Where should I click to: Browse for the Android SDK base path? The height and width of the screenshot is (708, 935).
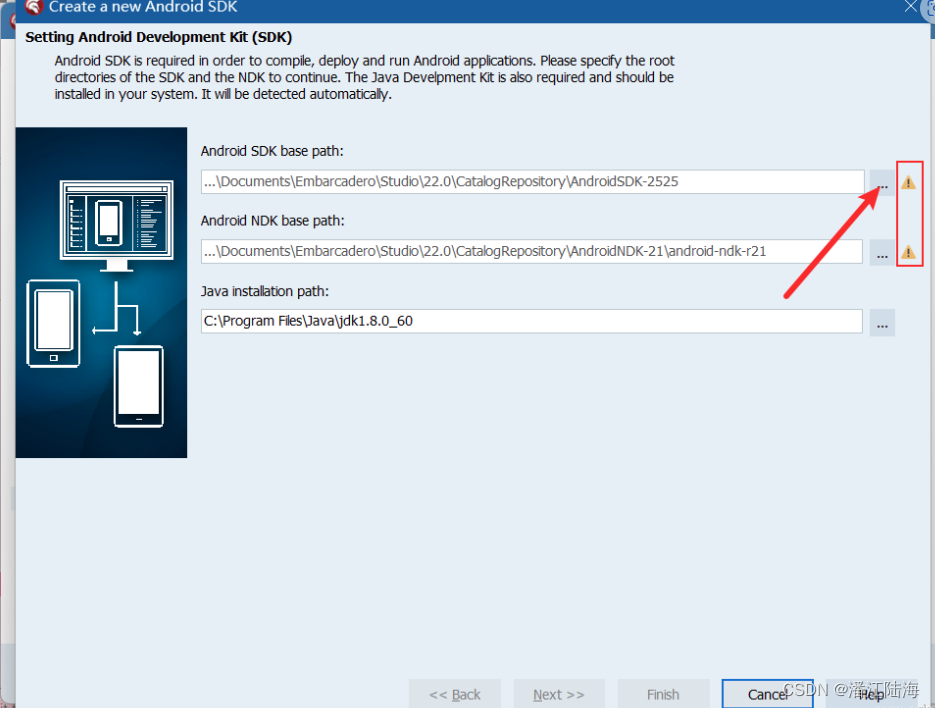(x=882, y=183)
